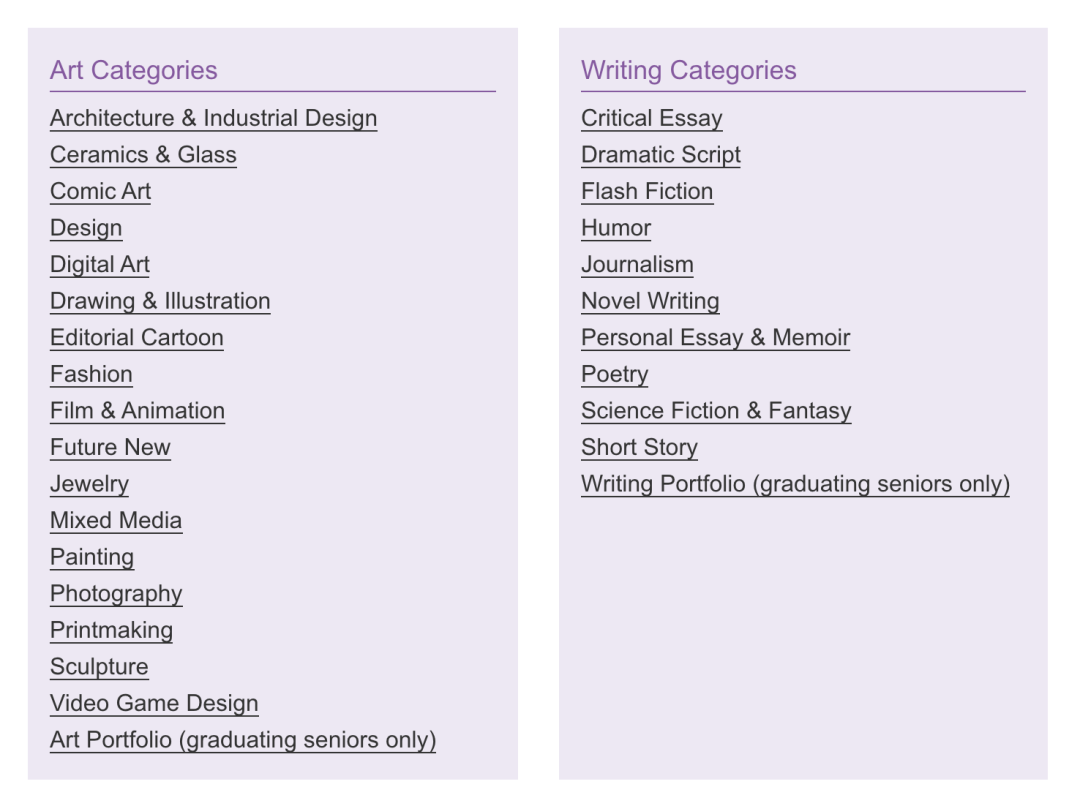Go to the Flash Fiction category
This screenshot has width=1080, height=806.
[x=647, y=192]
